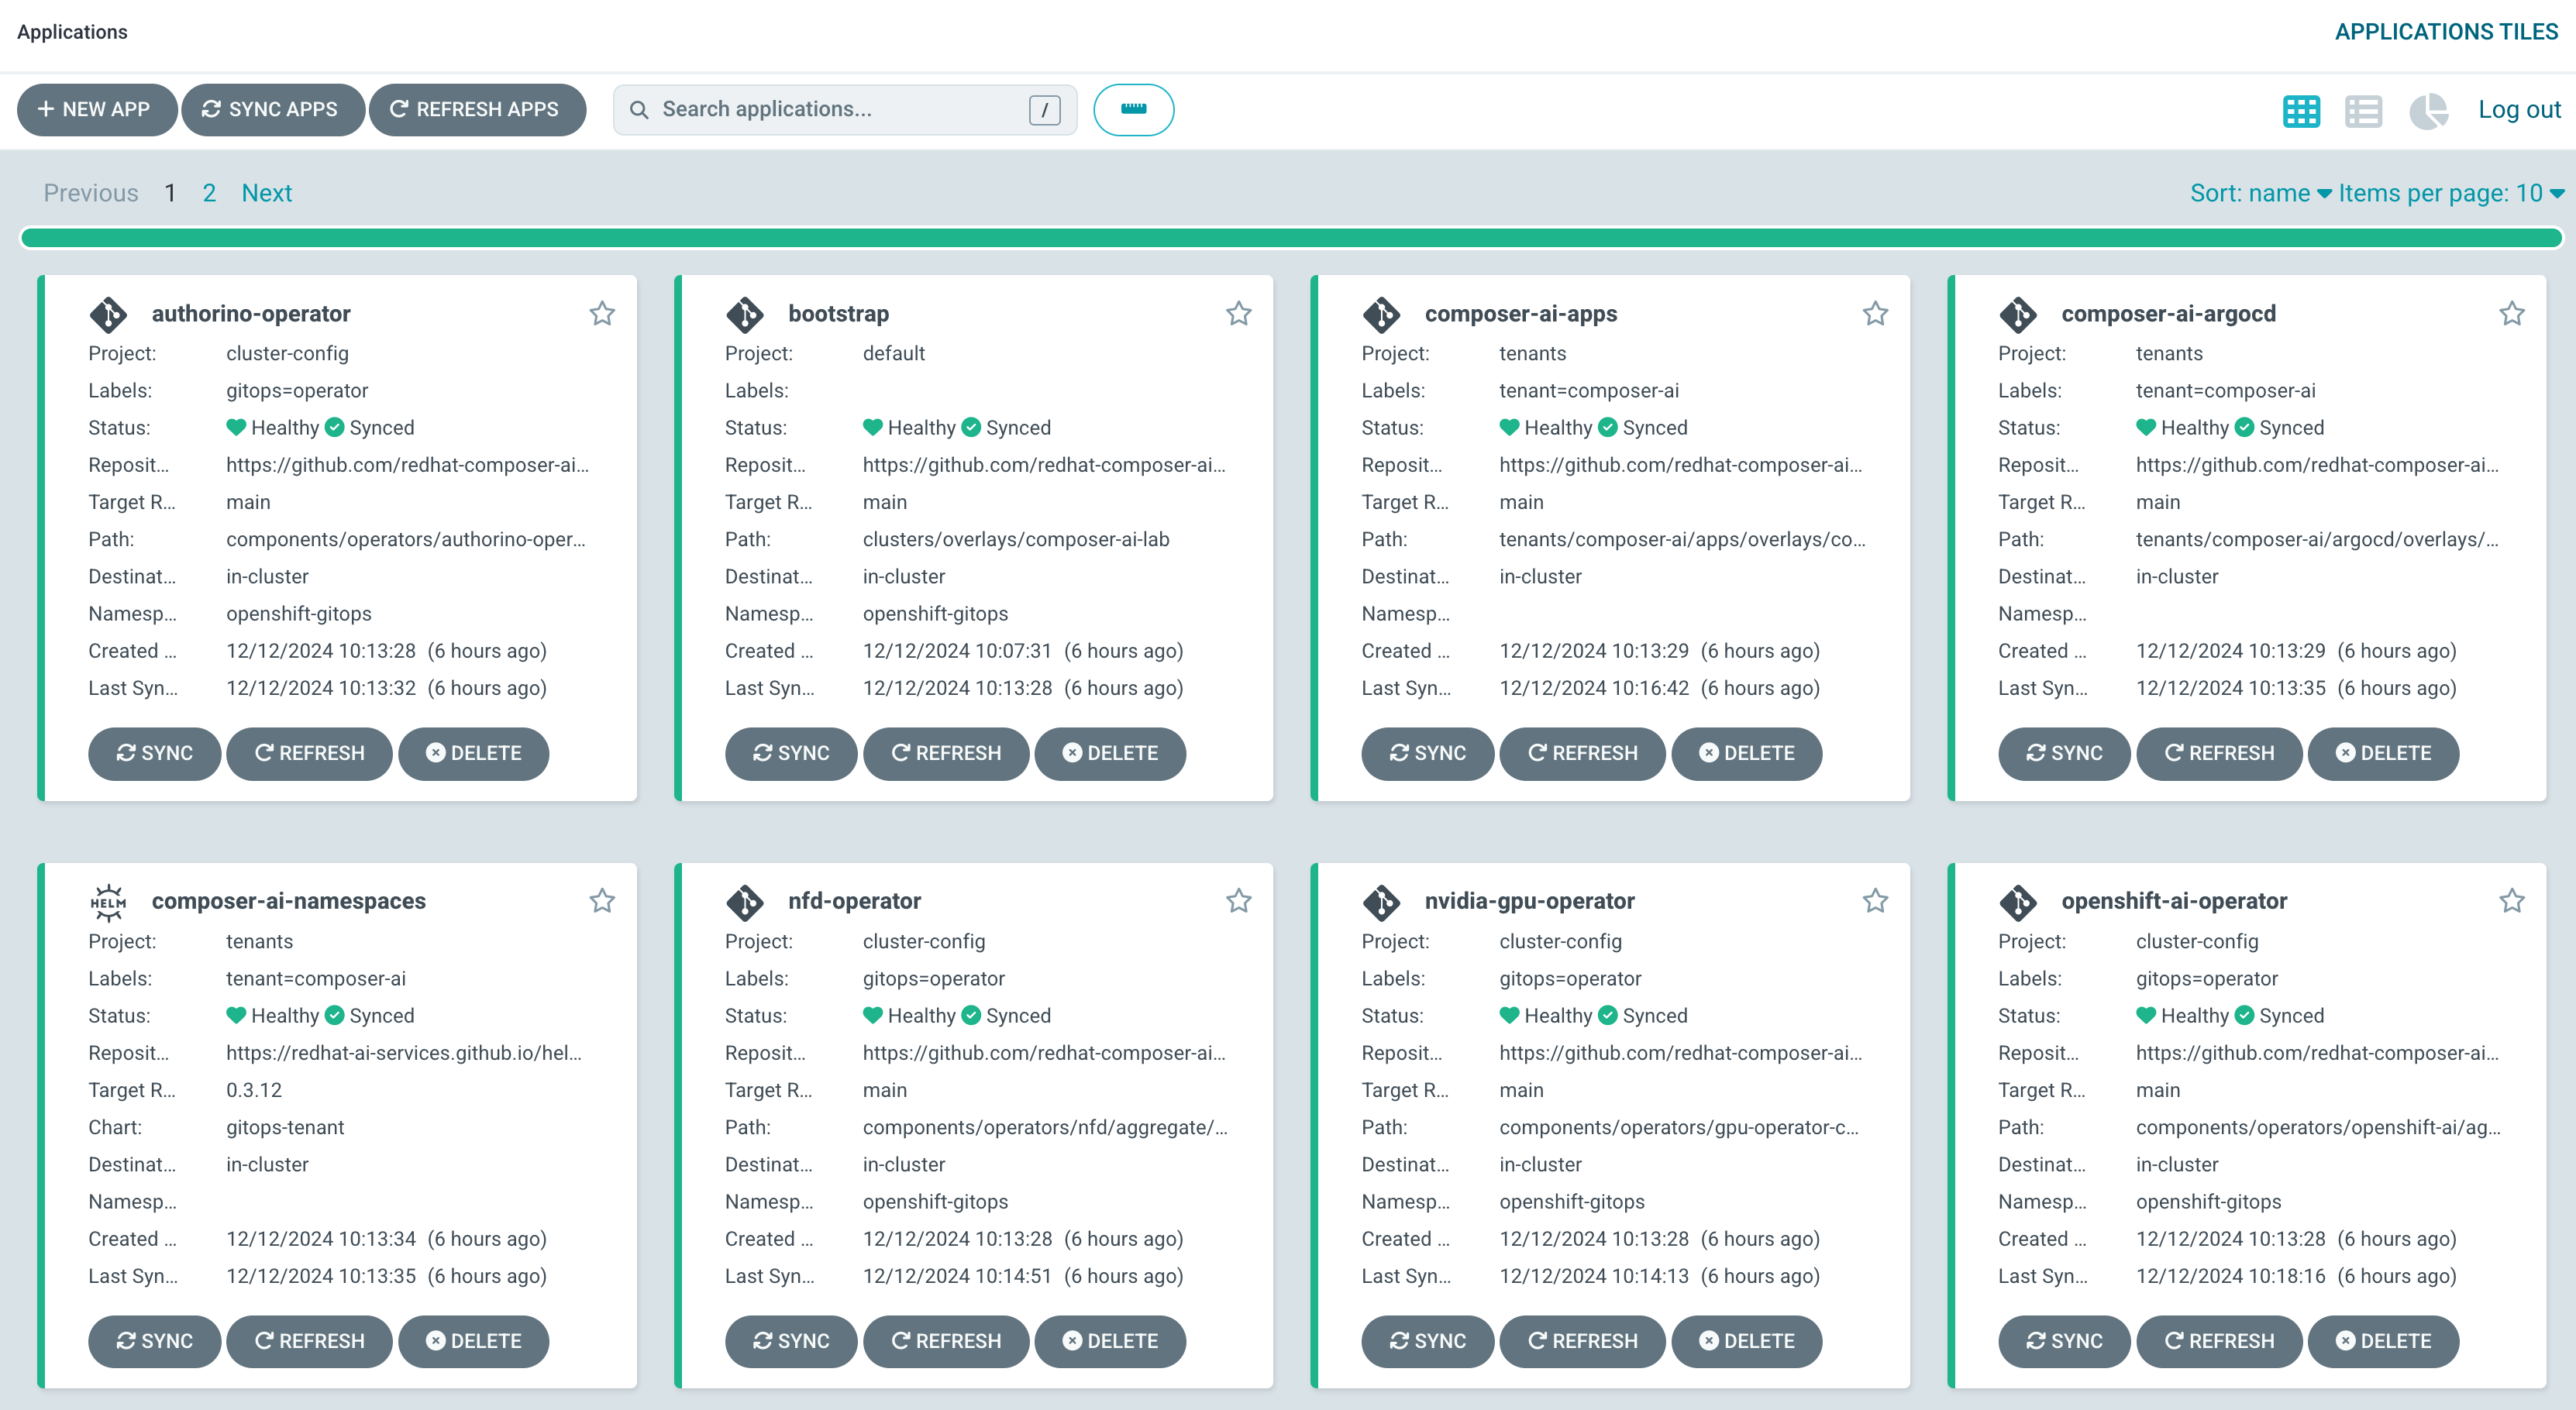
Task: Create a new app with NEW APP
Action: [x=97, y=109]
